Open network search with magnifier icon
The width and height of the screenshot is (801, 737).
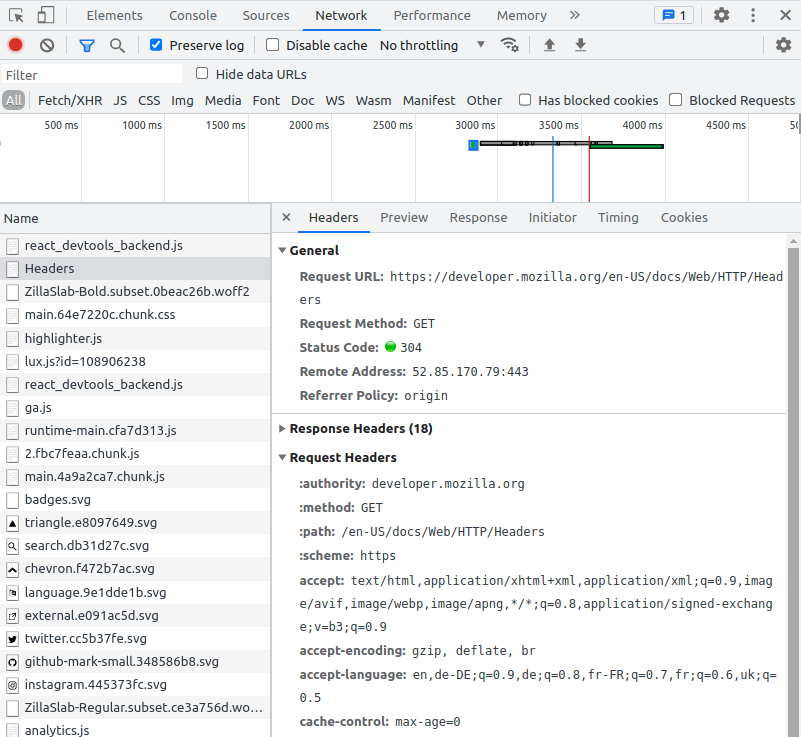pos(117,45)
